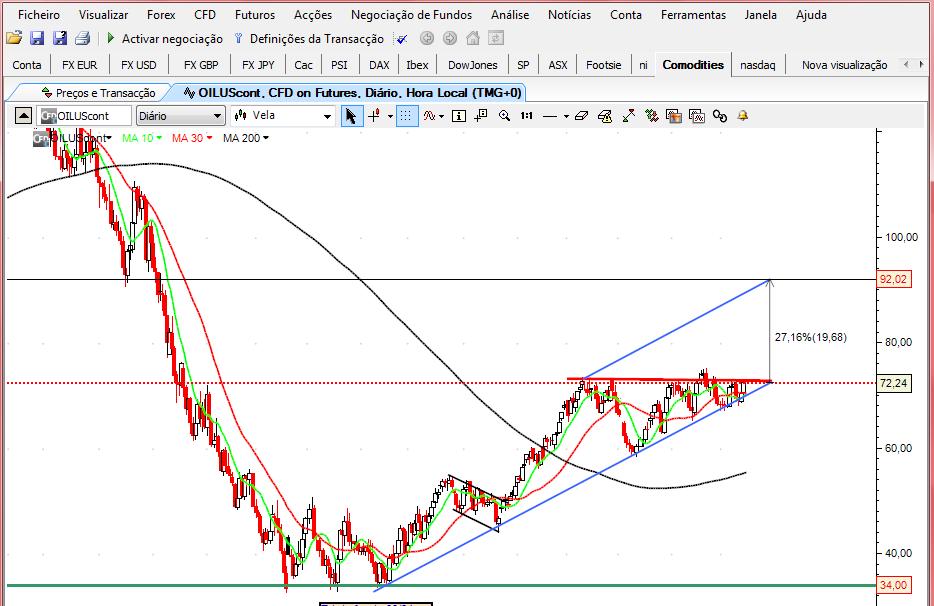Click the green-red arrows icon
The image size is (934, 606).
pos(652,116)
